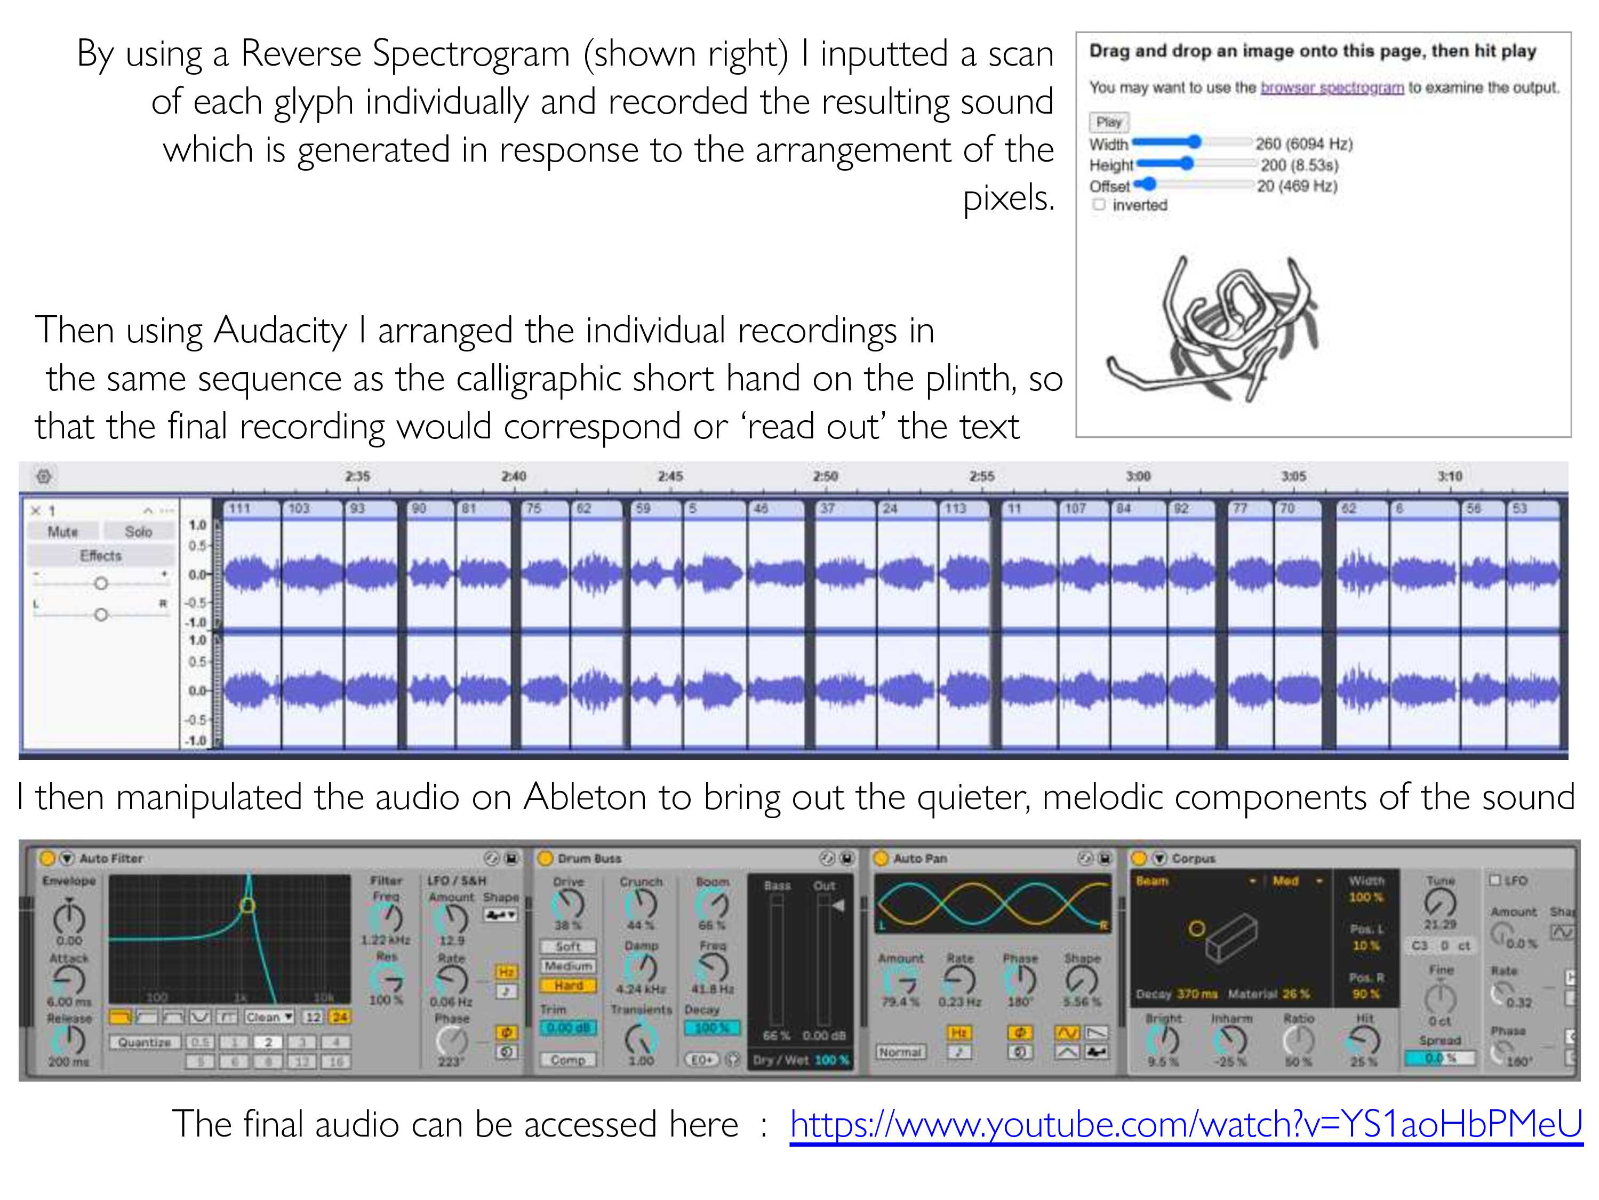
Task: Mute Audacity track 1
Action: click(63, 532)
